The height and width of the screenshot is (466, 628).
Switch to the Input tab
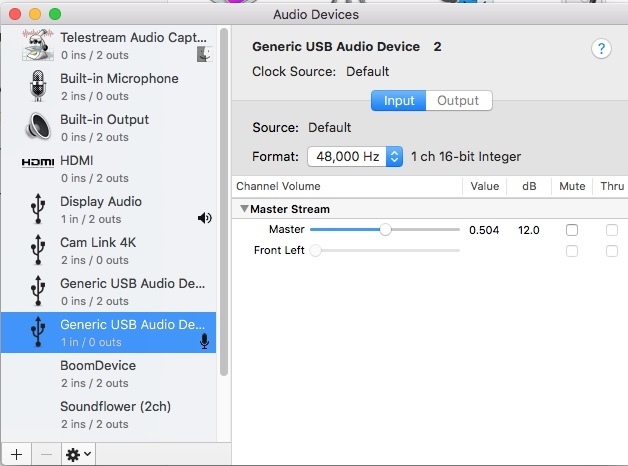pos(399,100)
